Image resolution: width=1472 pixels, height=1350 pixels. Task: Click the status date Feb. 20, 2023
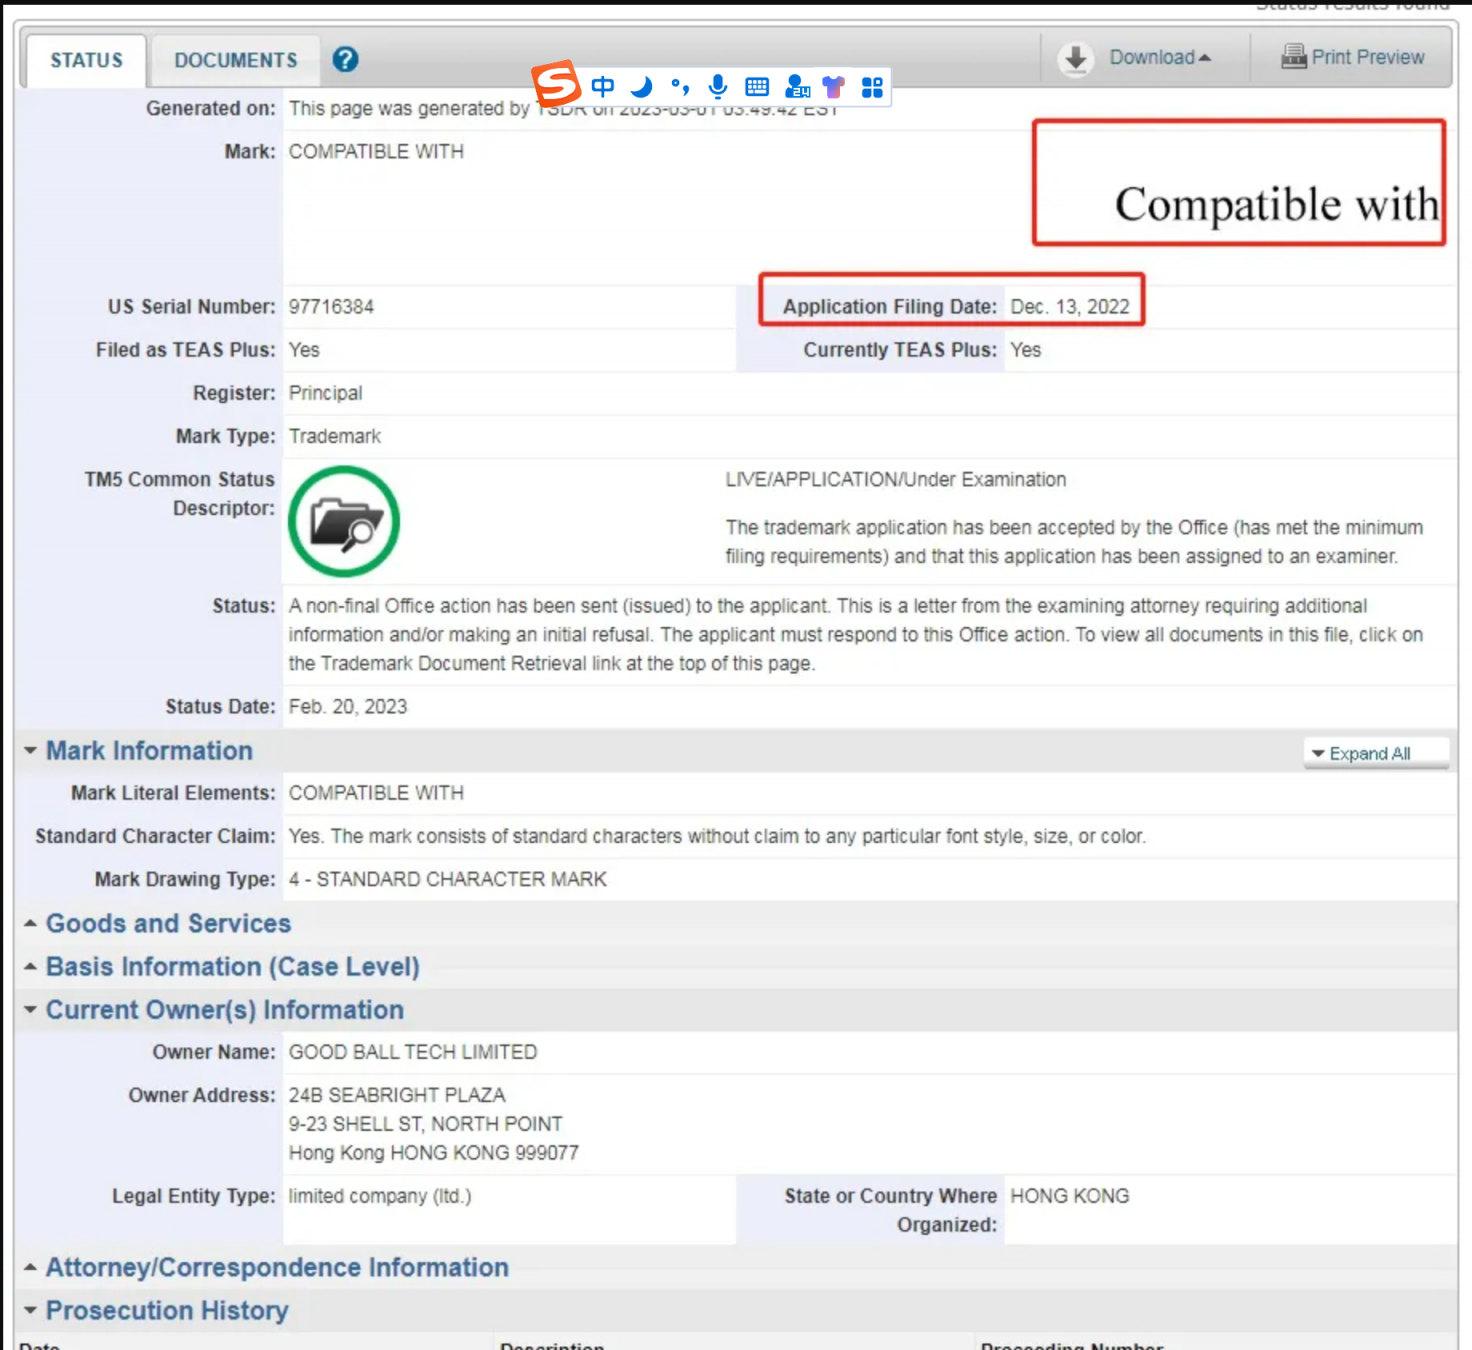click(x=348, y=707)
